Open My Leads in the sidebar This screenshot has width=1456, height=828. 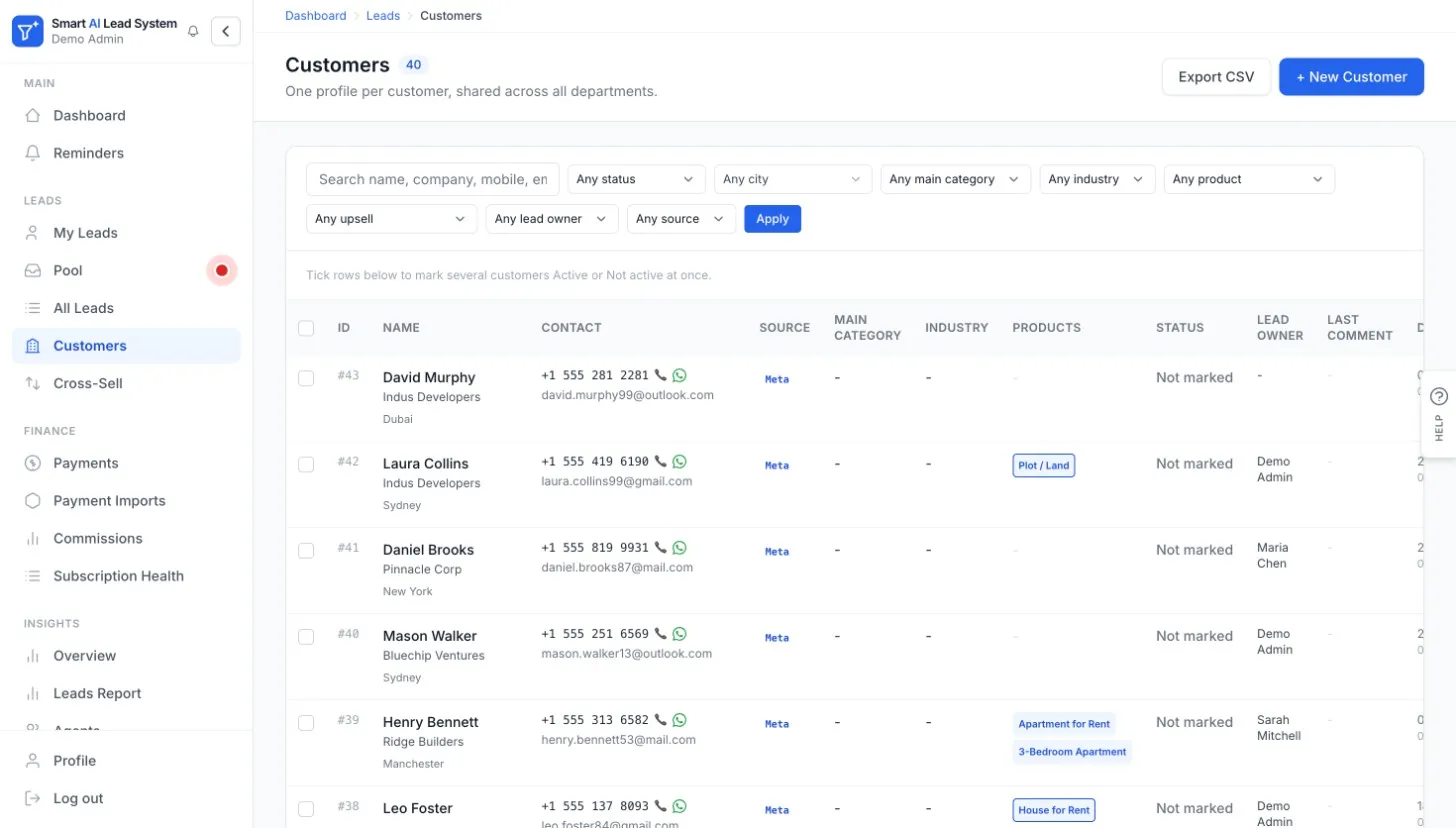pos(126,233)
